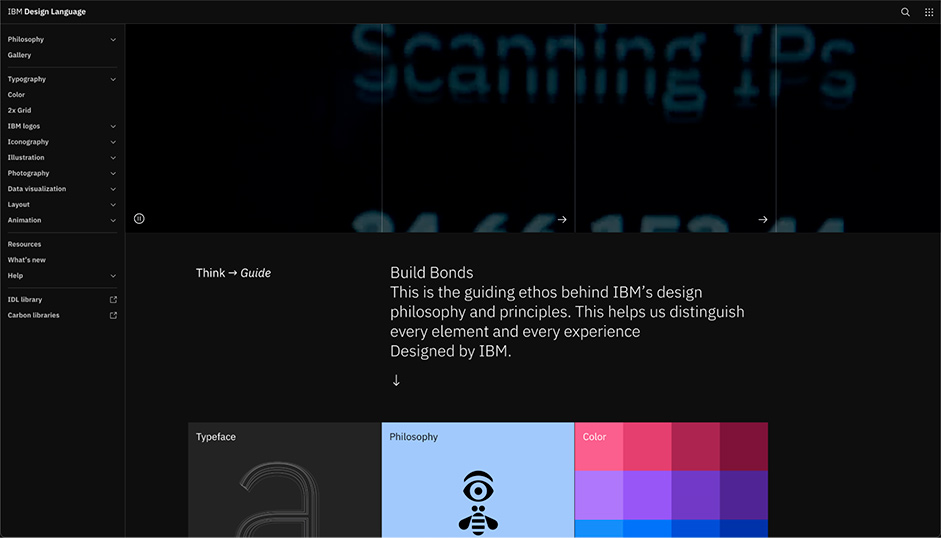
Task: Select Help label in sidebar
Action: (x=15, y=276)
